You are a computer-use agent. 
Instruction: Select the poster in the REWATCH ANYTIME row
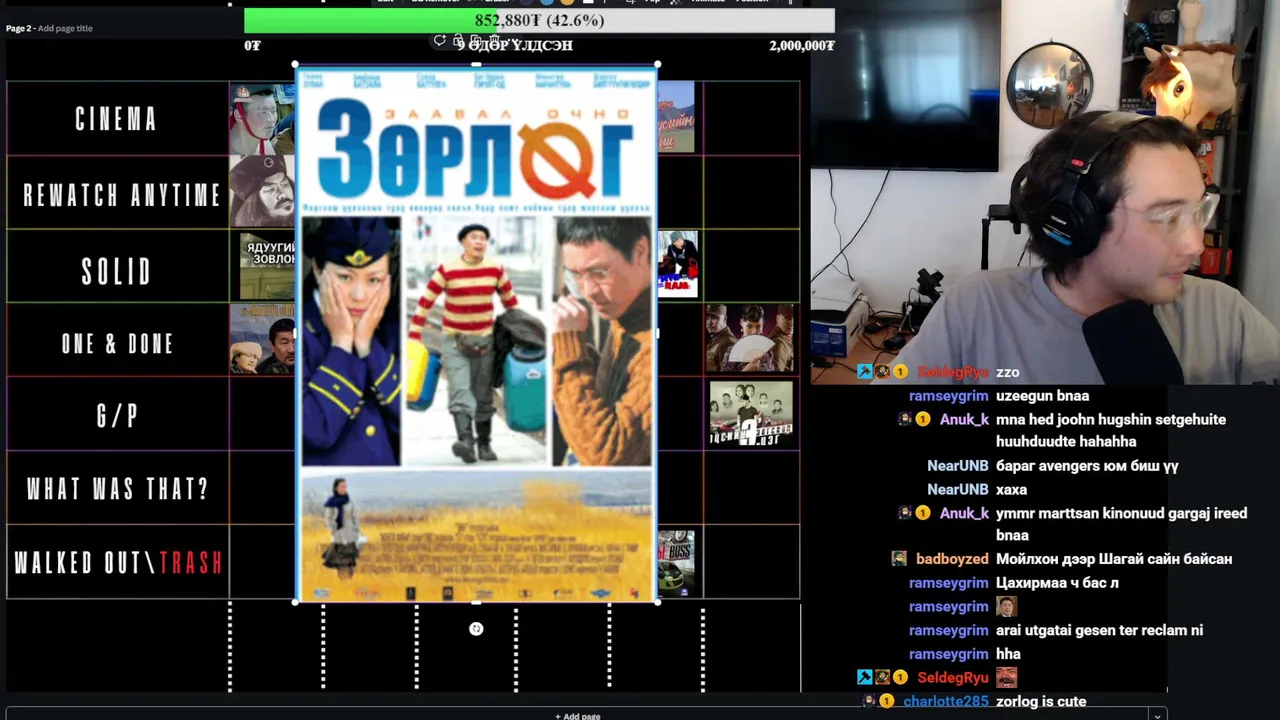(262, 191)
